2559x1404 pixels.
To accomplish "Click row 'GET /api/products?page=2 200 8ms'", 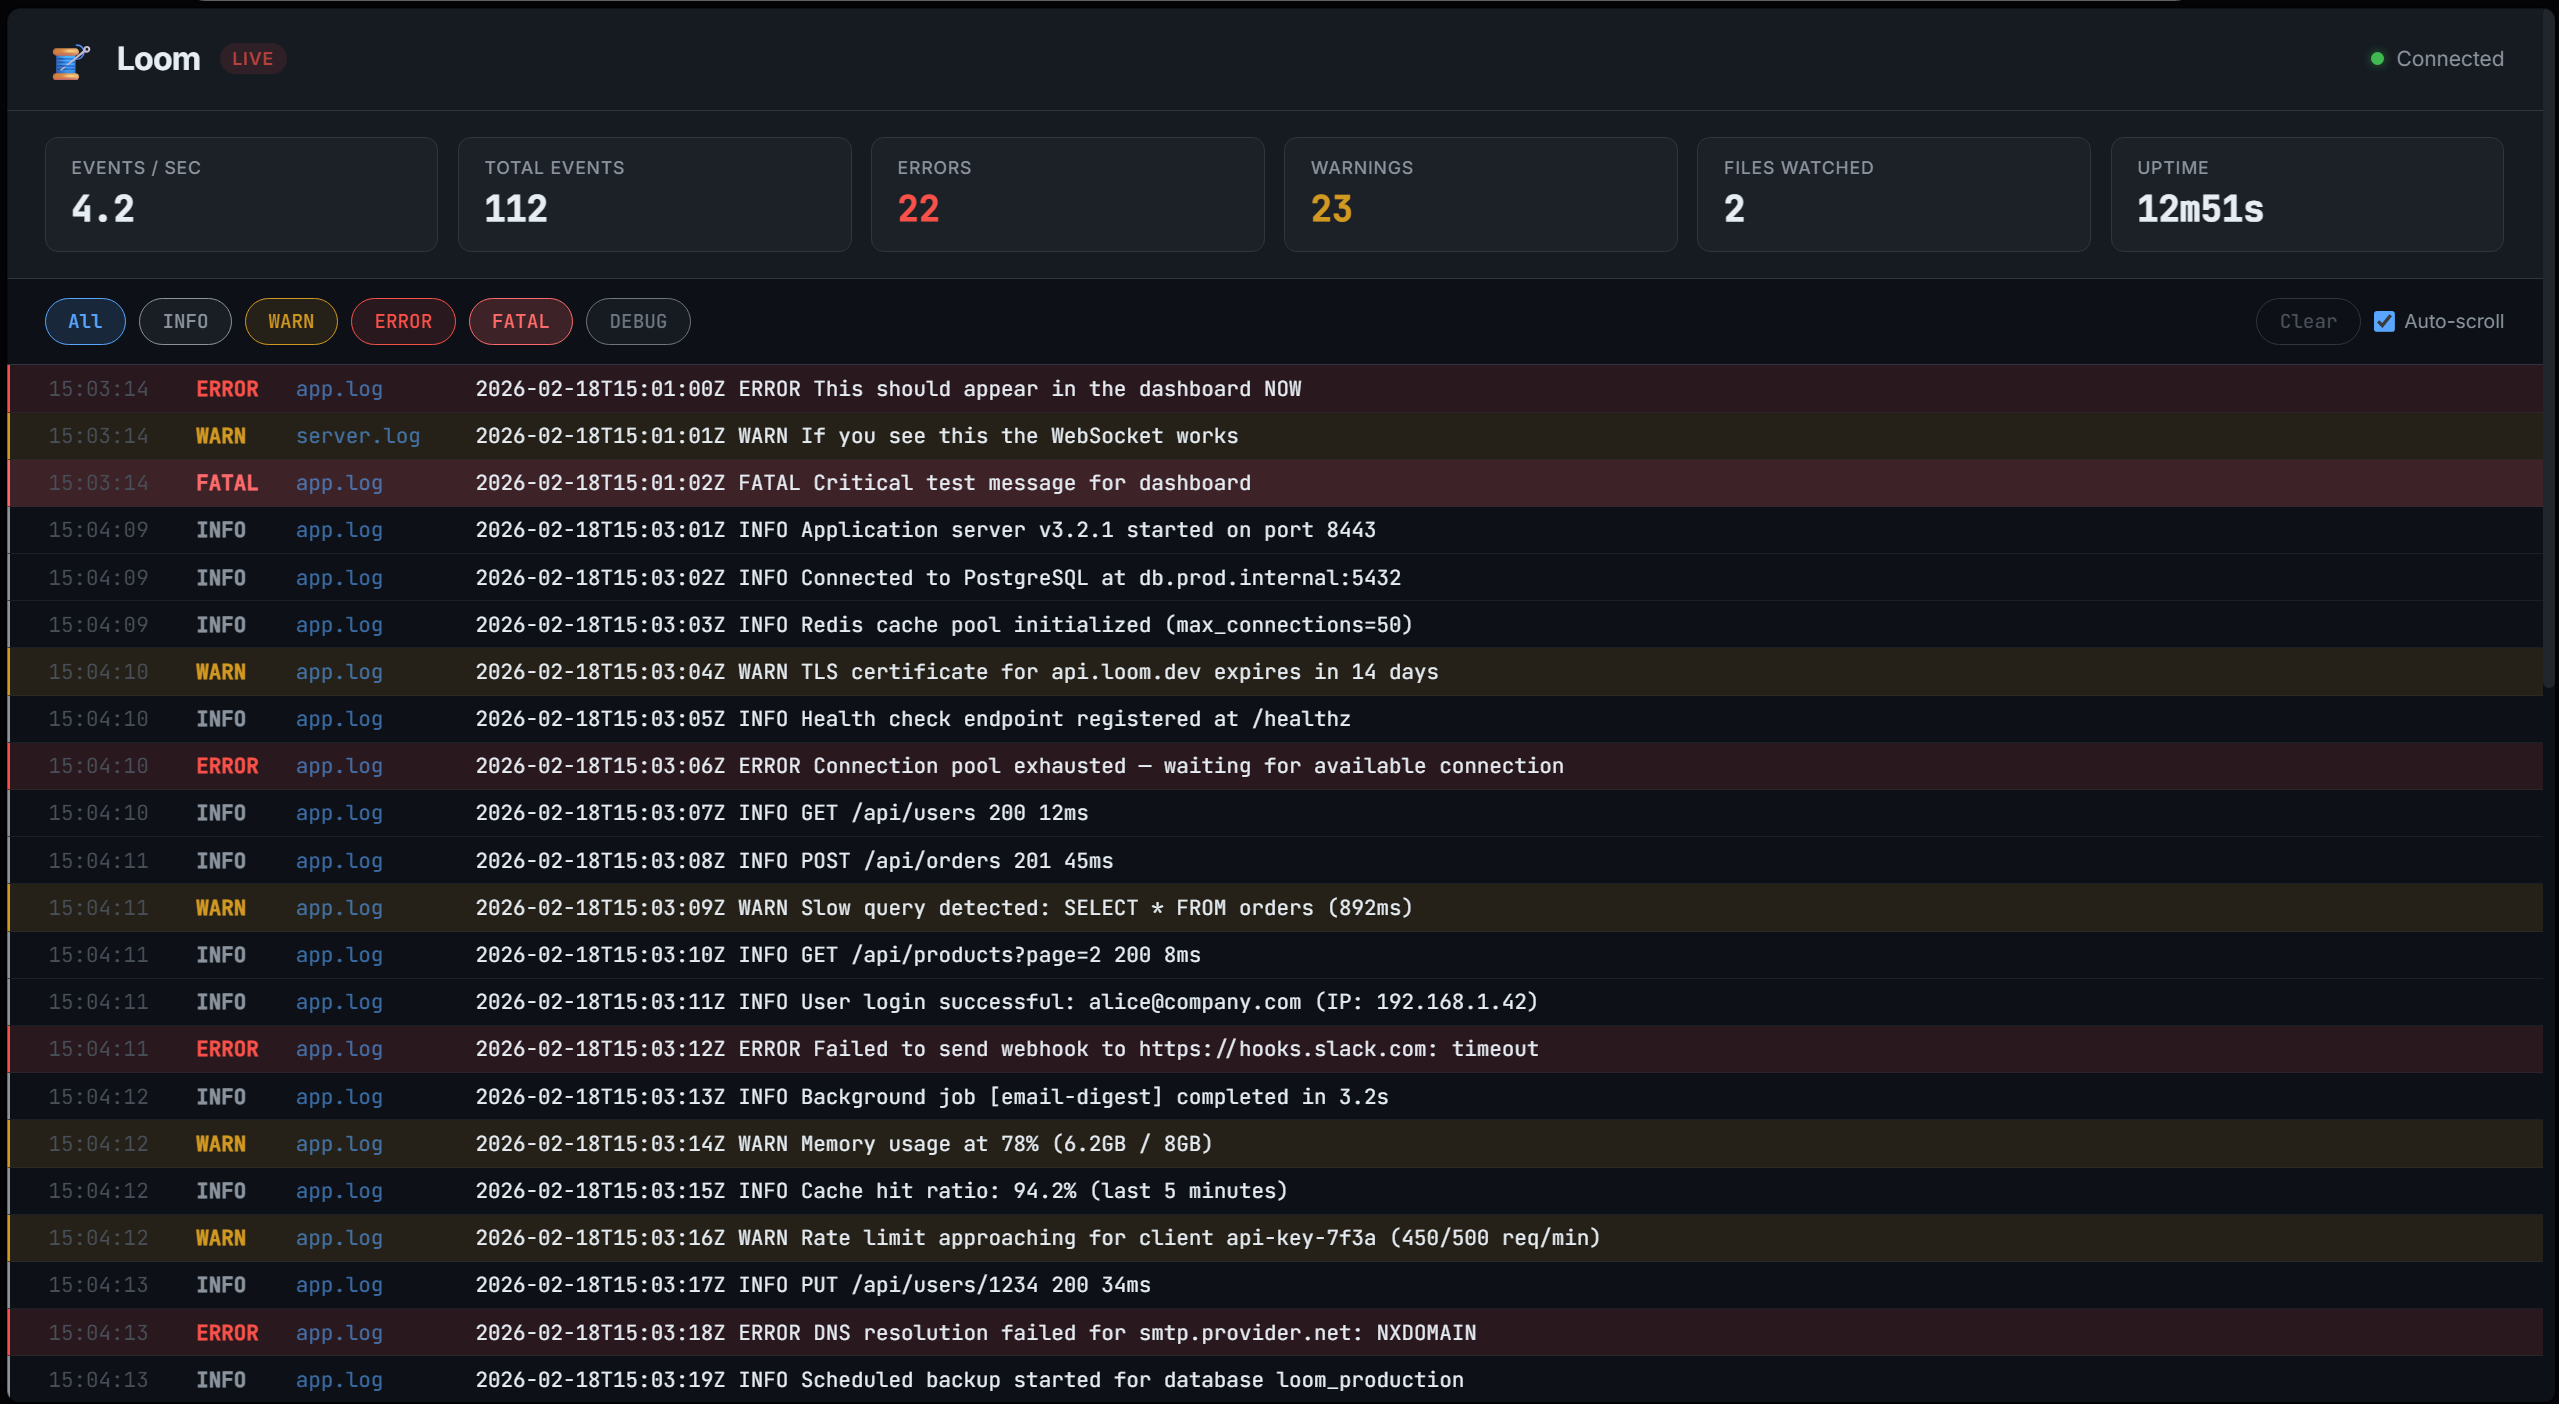I will (x=1275, y=955).
